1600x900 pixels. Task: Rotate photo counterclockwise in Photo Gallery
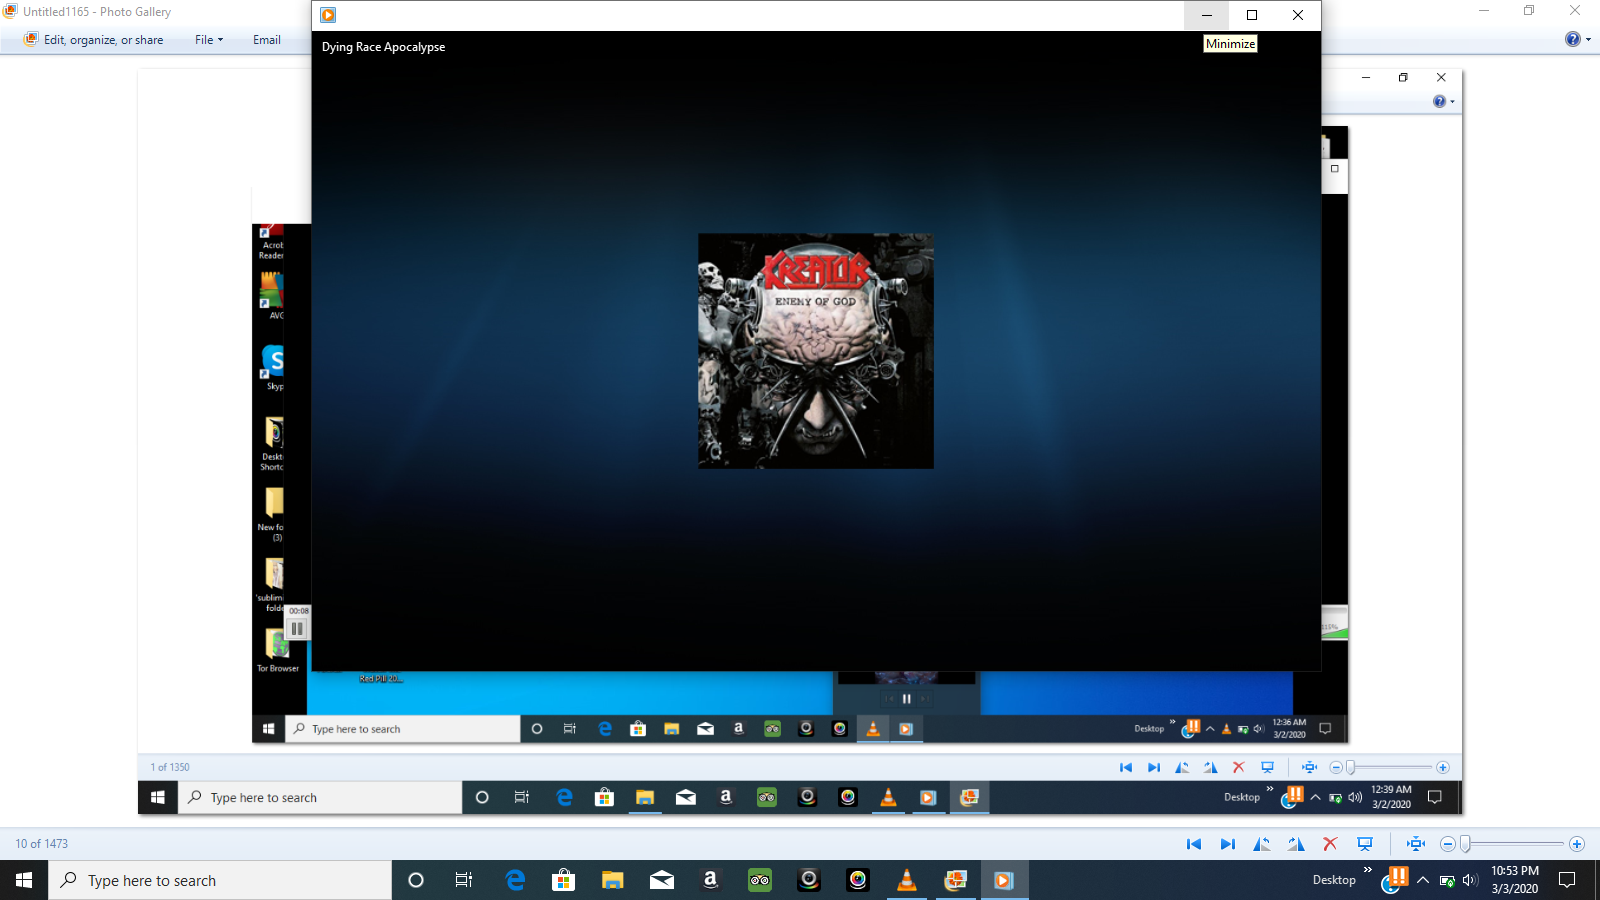click(1262, 844)
